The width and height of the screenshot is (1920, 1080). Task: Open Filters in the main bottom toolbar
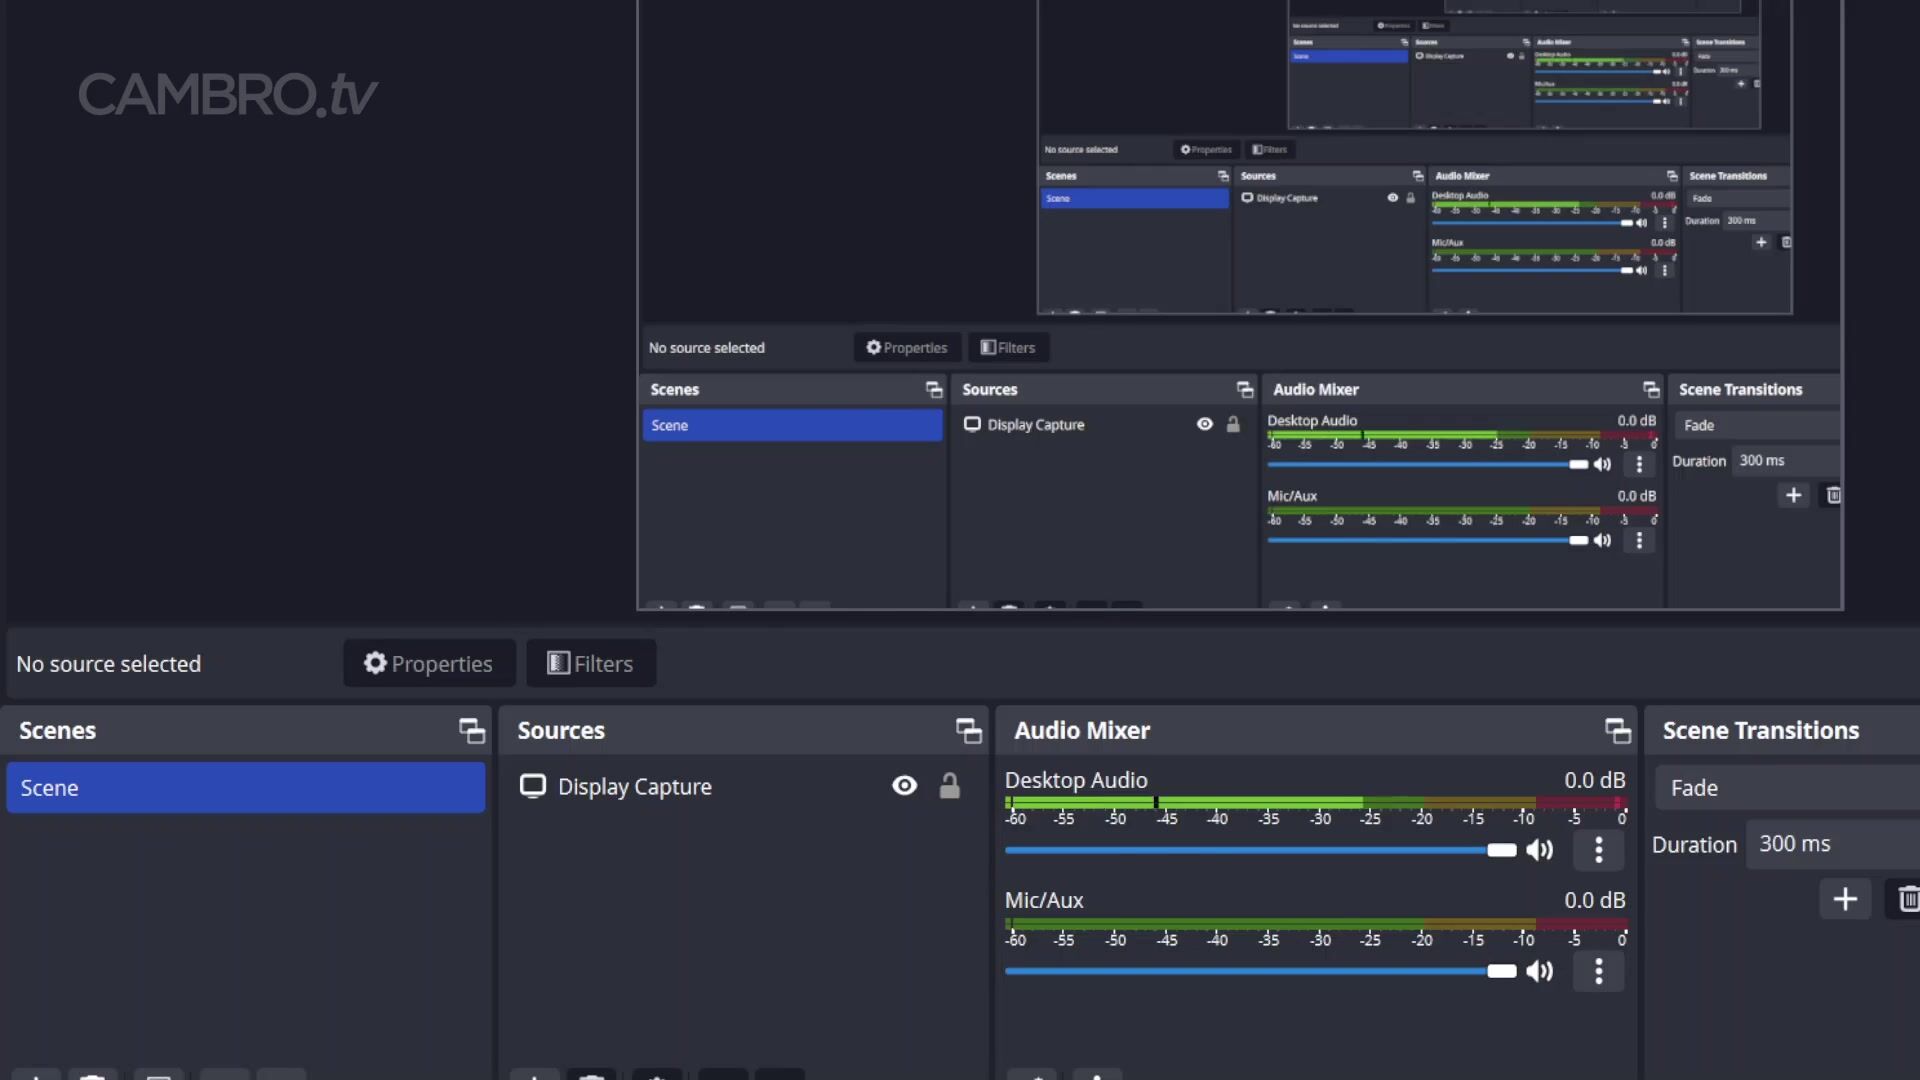(x=591, y=663)
